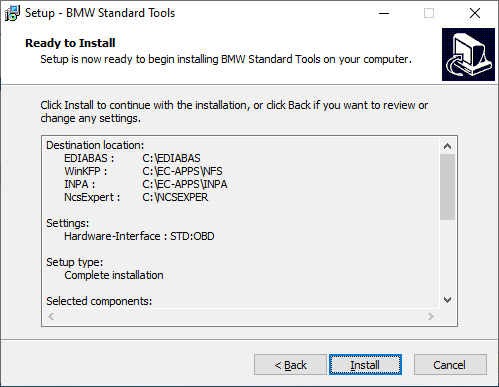This screenshot has height=387, width=499.
Task: Click the Hardware-Interface STD:OBD line
Action: [x=139, y=236]
